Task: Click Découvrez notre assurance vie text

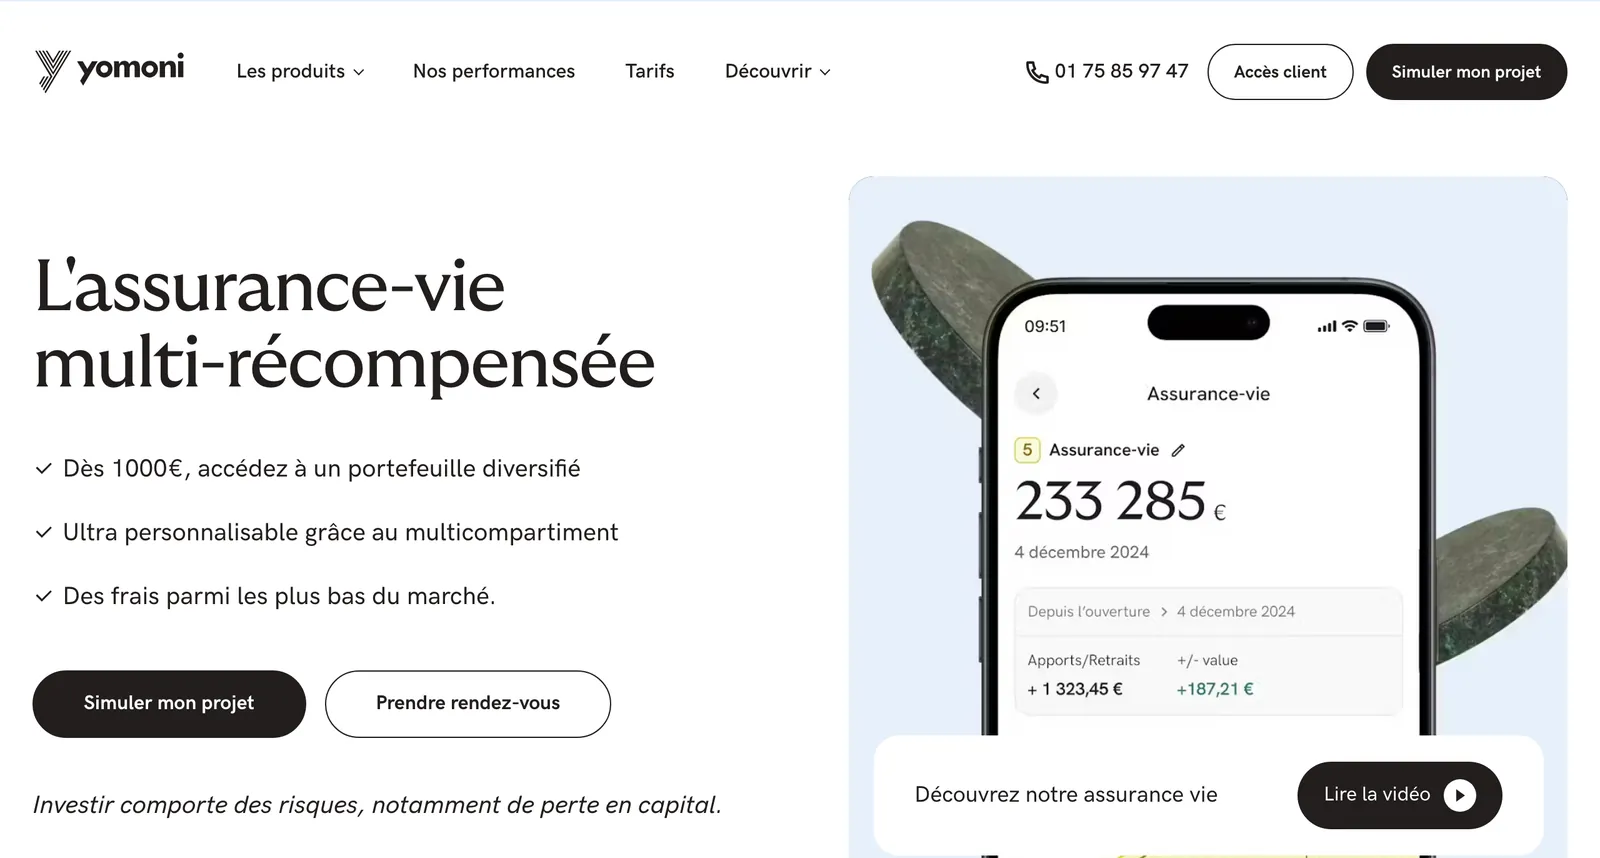Action: pos(1066,795)
